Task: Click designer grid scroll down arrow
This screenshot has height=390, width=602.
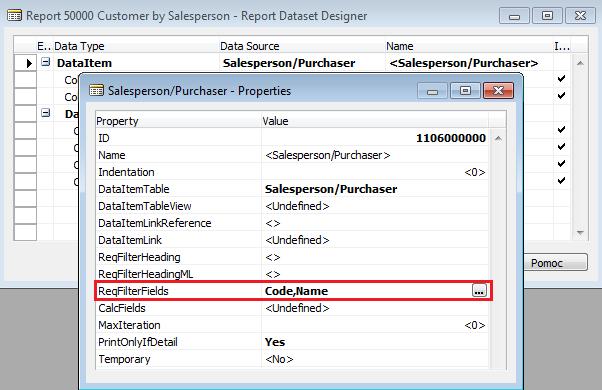Action: point(580,233)
